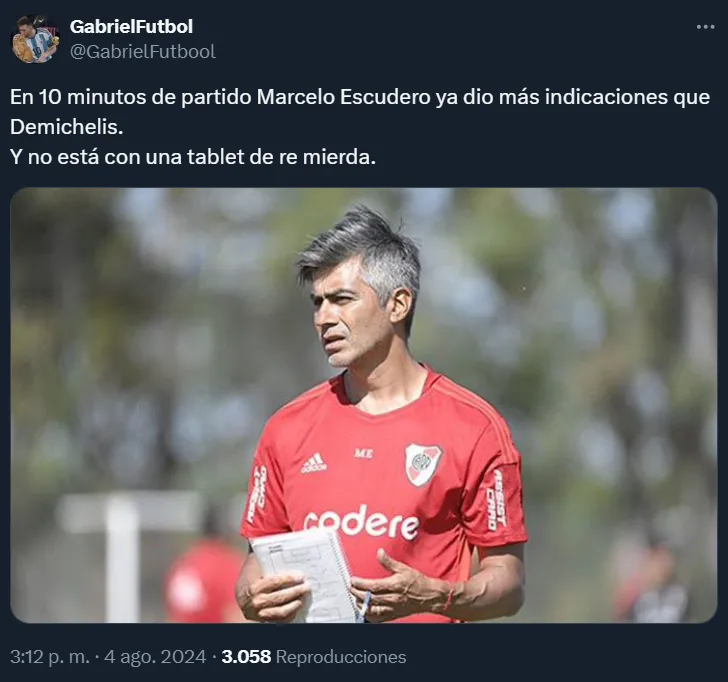The height and width of the screenshot is (682, 728).
Task: Click the codere sponsor logo on shirt
Action: click(362, 523)
